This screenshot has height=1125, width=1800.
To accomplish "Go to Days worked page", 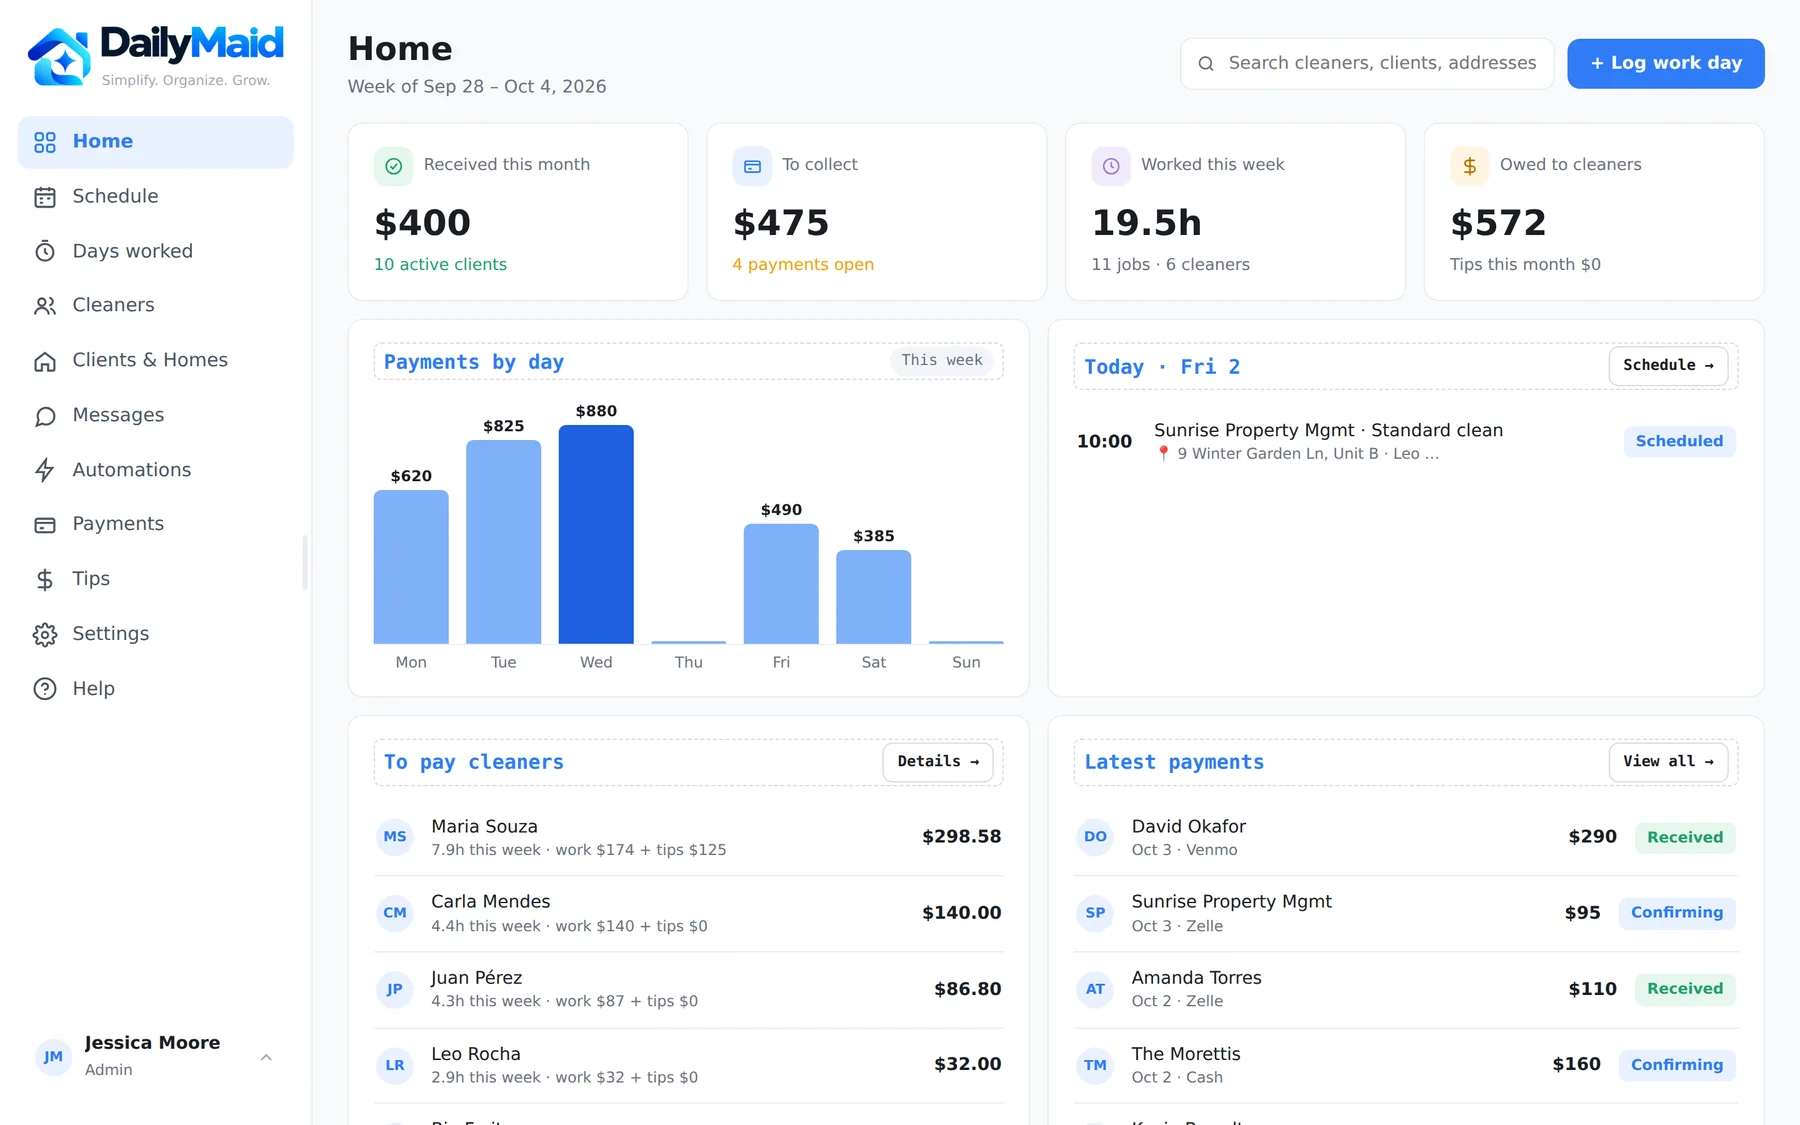I will click(155, 251).
